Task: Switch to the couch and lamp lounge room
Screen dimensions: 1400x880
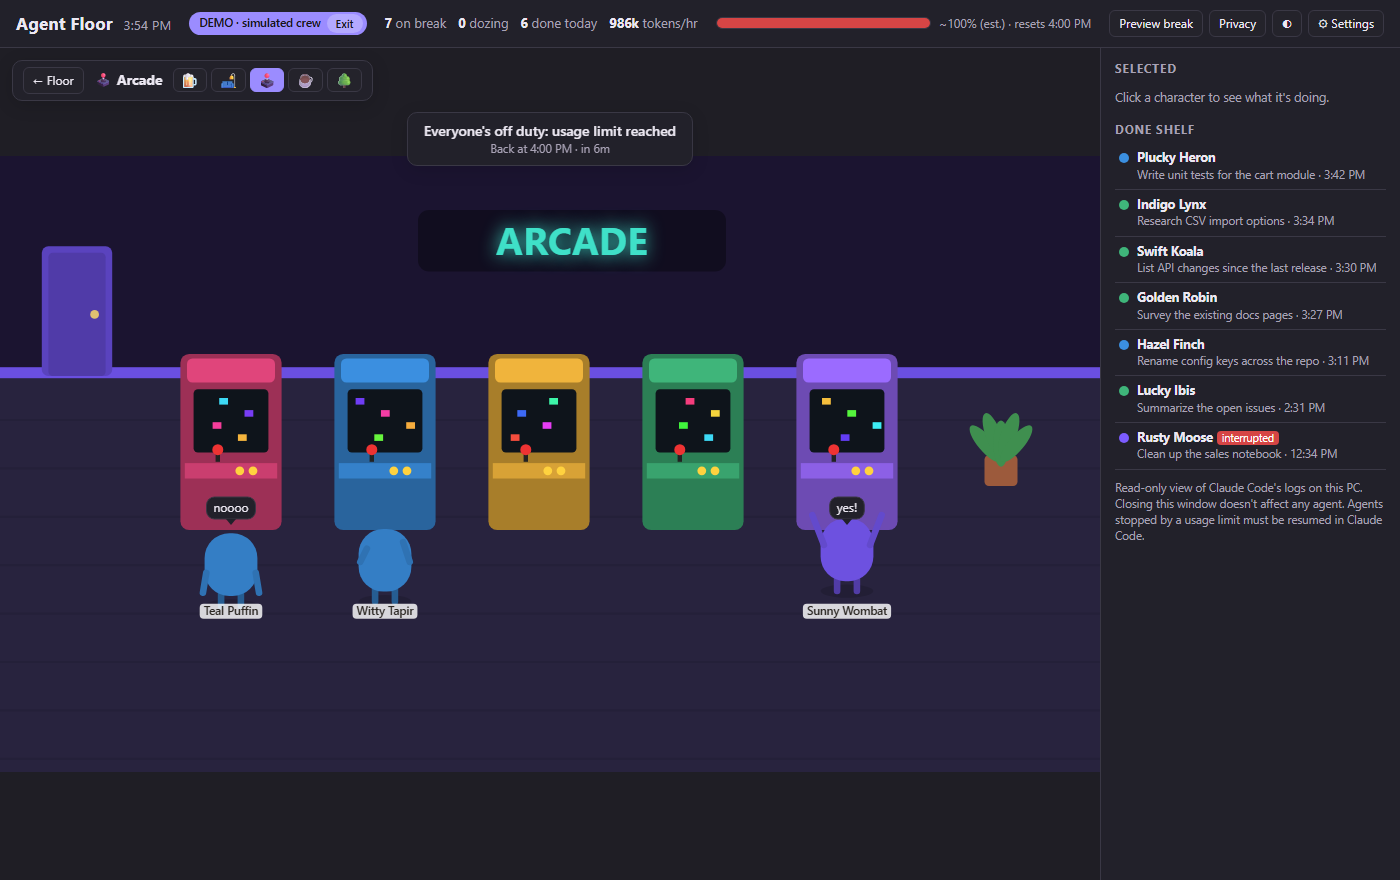Action: 228,80
